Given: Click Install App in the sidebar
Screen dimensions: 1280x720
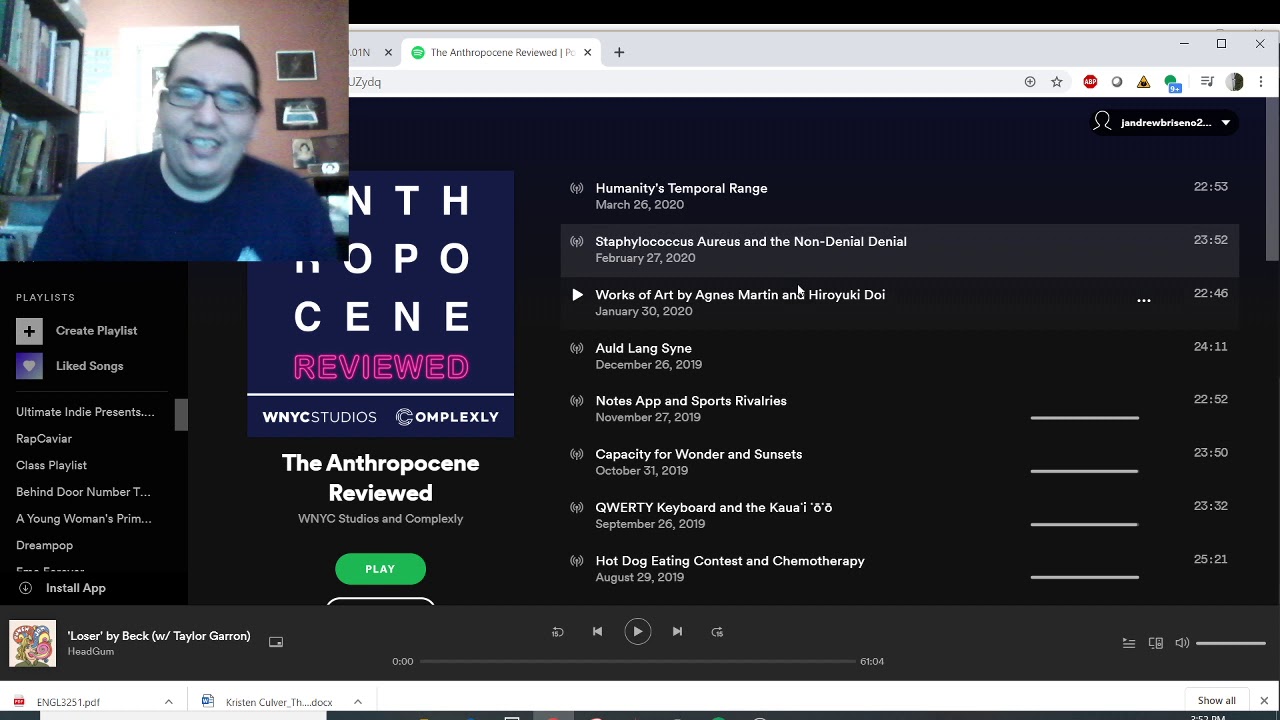Looking at the screenshot, I should click(62, 588).
